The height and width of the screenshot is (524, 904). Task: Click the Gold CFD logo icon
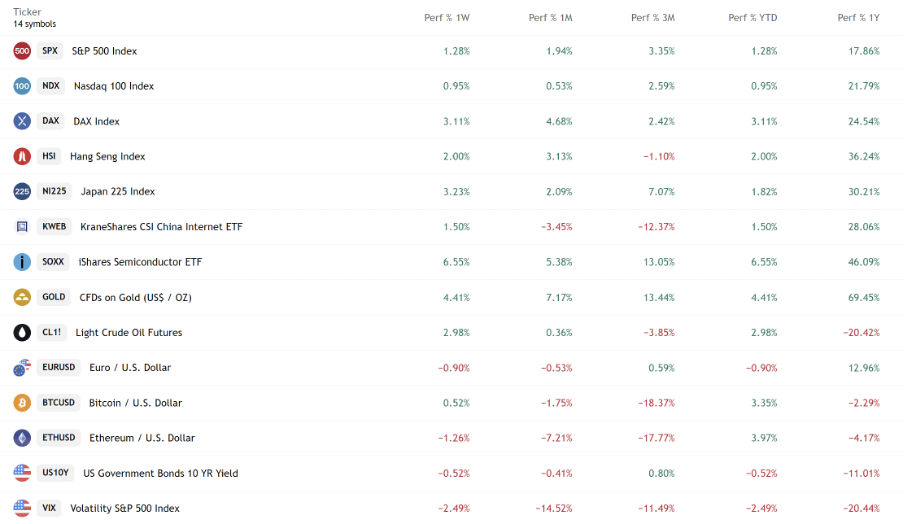point(22,297)
